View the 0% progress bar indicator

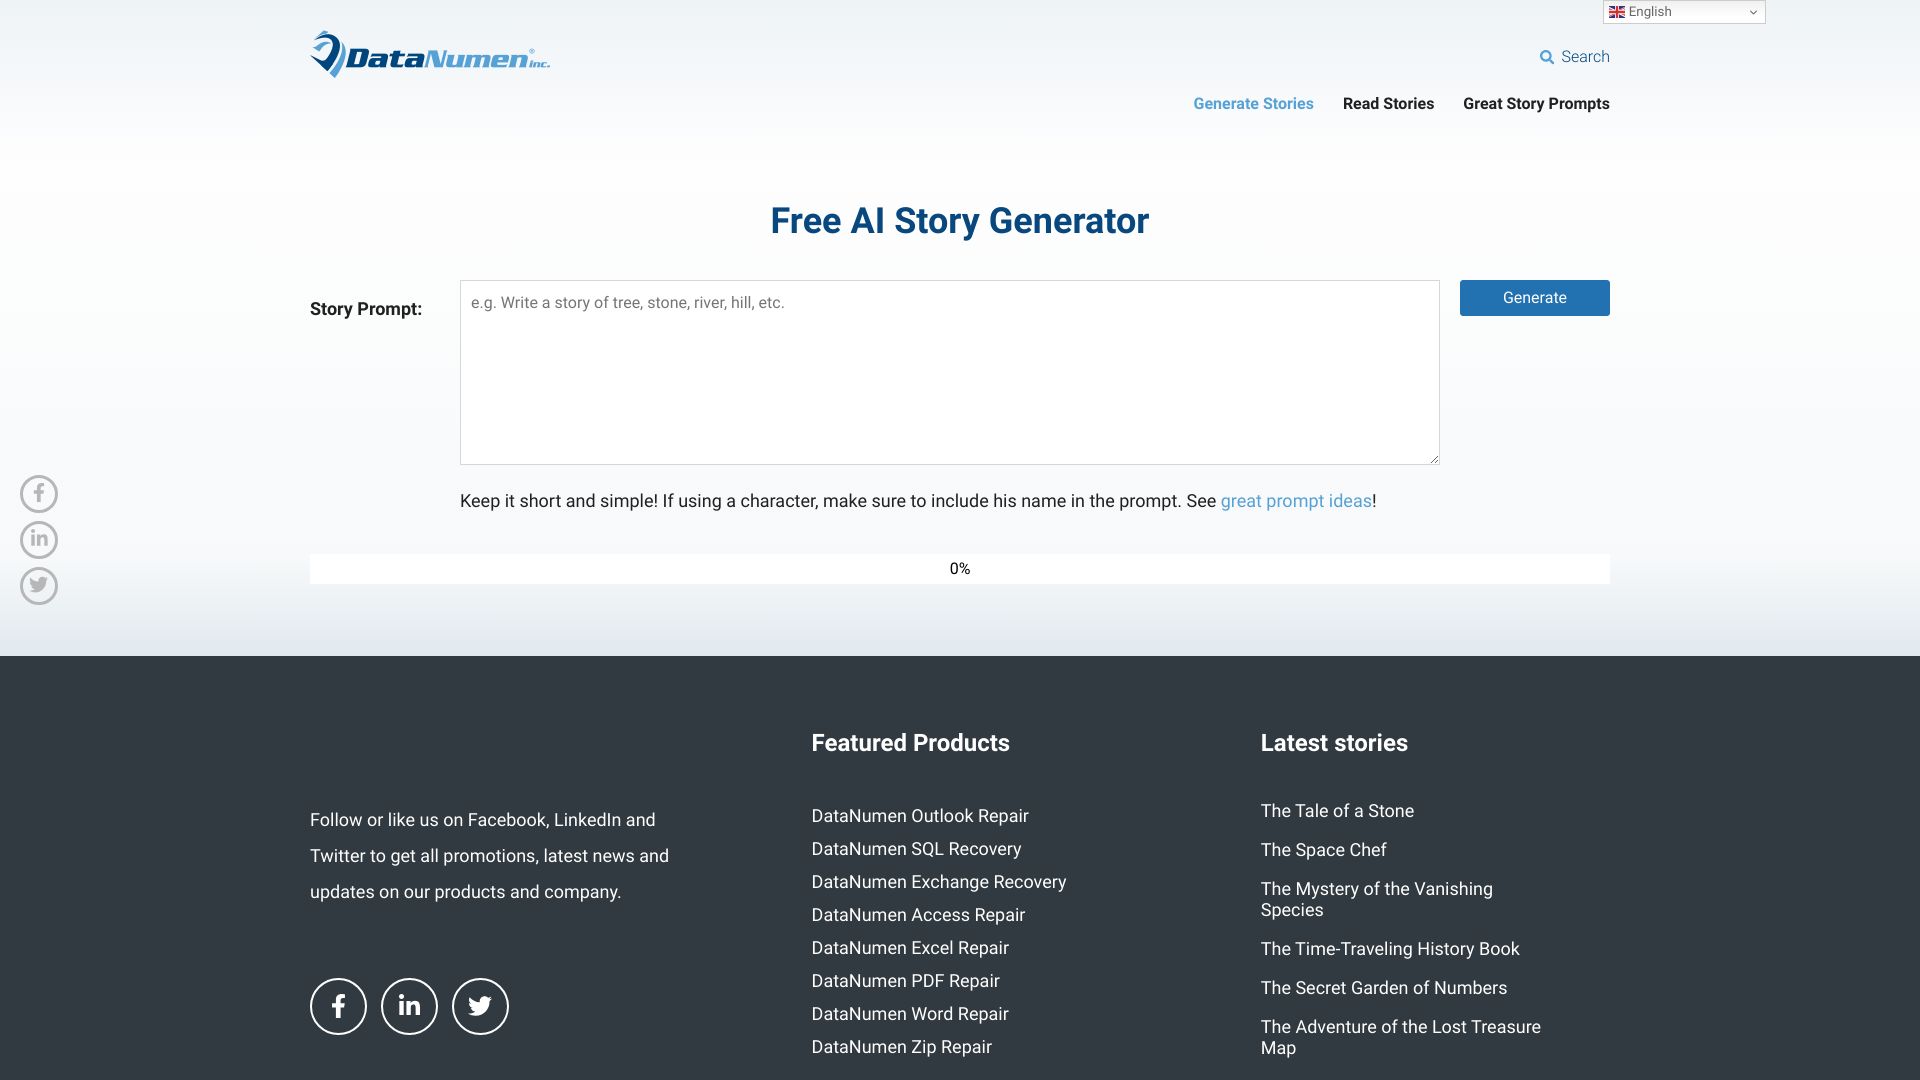[960, 568]
